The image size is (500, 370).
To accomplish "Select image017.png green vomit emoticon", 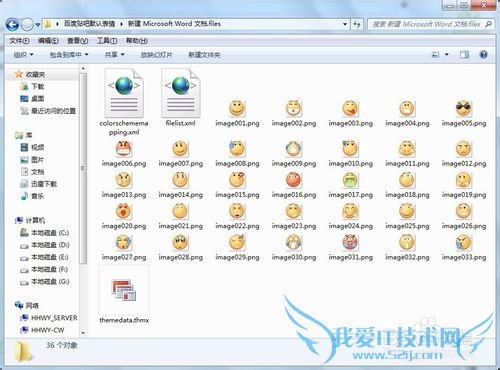I will coord(350,180).
